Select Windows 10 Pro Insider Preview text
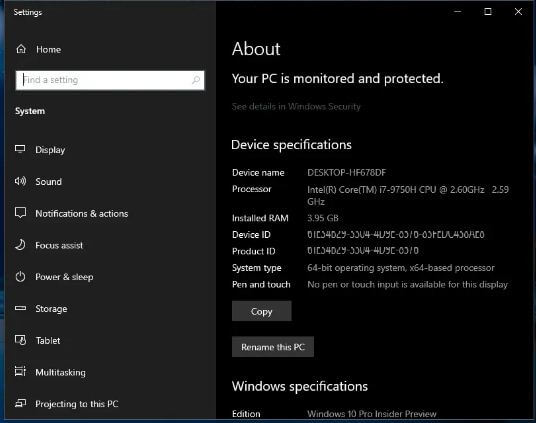The height and width of the screenshot is (423, 536). pyautogui.click(x=372, y=414)
